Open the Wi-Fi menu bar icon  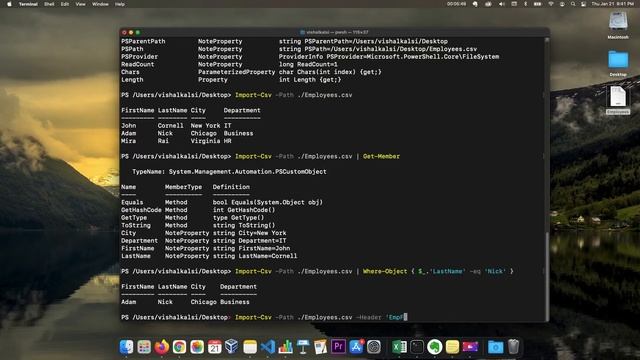pos(551,4)
